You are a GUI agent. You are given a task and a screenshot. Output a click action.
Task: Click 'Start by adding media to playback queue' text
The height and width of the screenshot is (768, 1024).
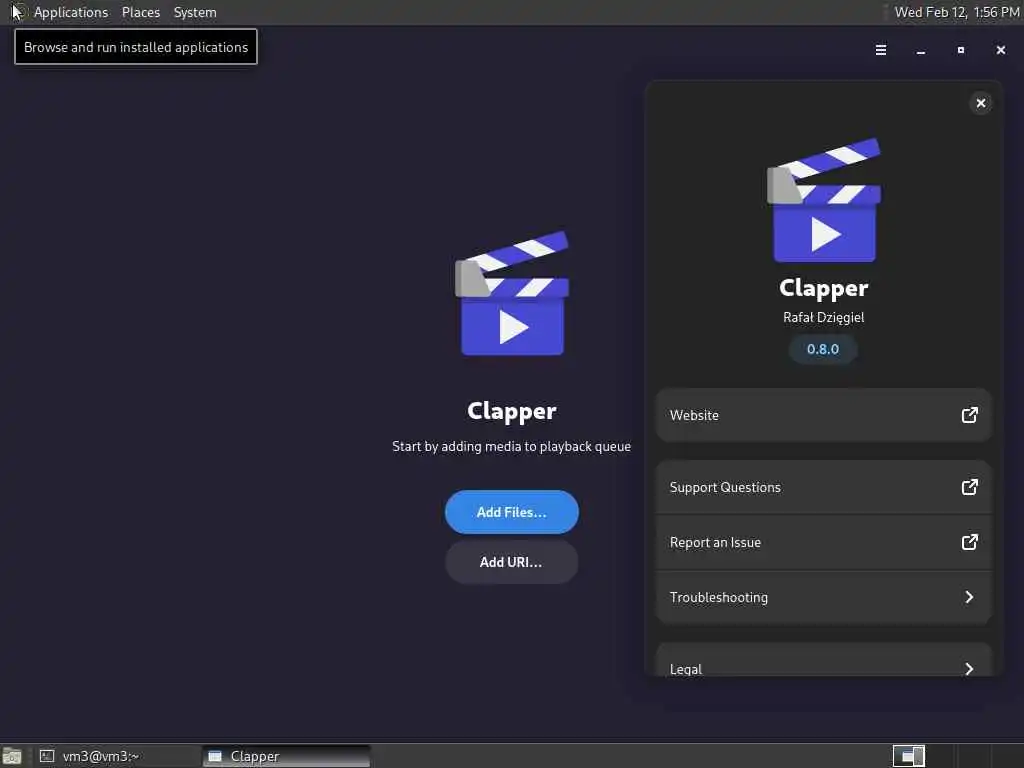click(511, 447)
